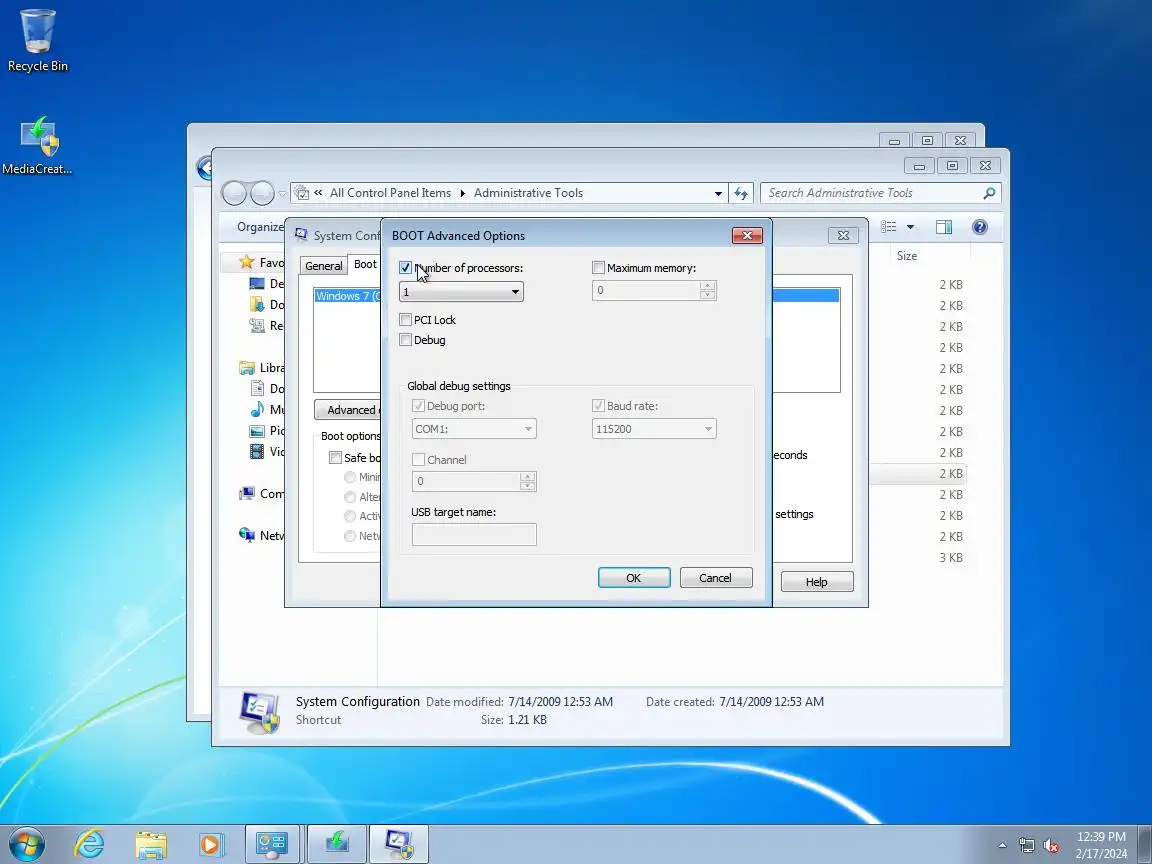The width and height of the screenshot is (1152, 864).
Task: Switch to MediaCreation tool taskbar item
Action: point(336,844)
